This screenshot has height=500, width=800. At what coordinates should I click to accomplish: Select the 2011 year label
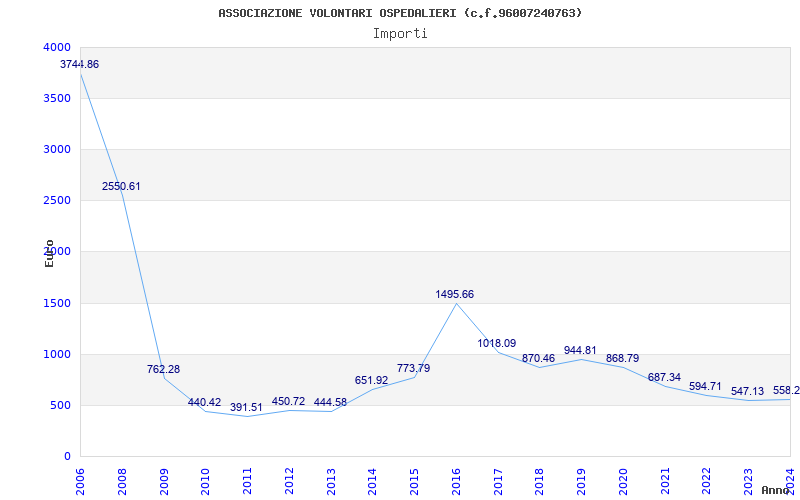coord(247,481)
